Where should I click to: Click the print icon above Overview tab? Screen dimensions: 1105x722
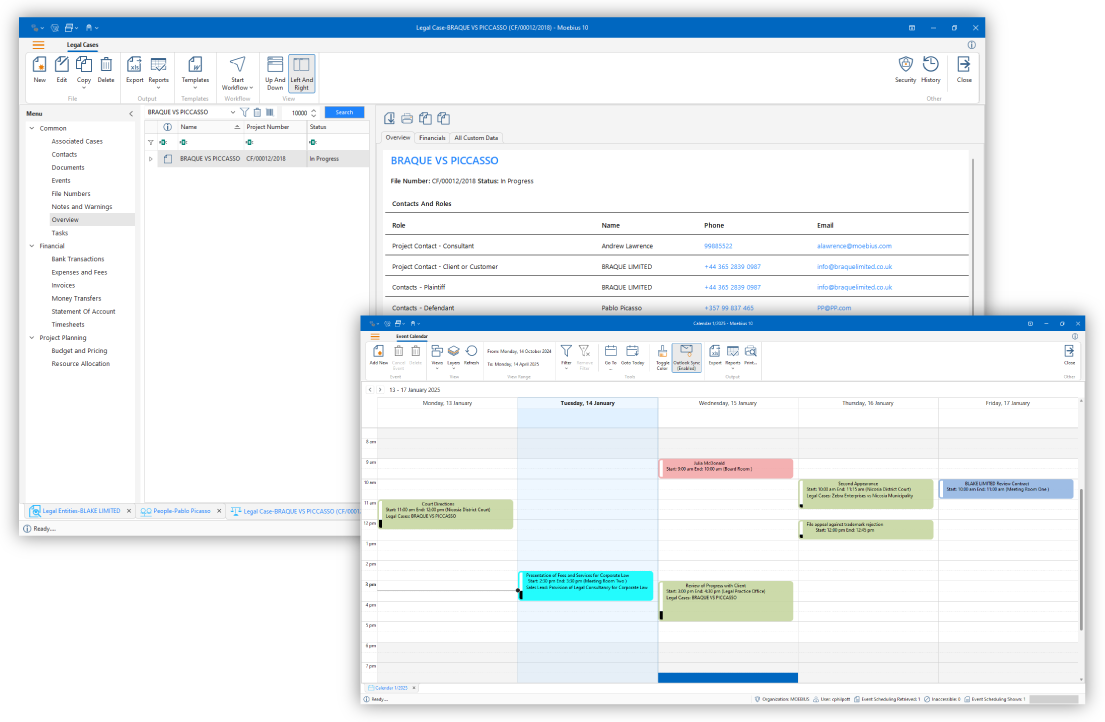click(407, 118)
